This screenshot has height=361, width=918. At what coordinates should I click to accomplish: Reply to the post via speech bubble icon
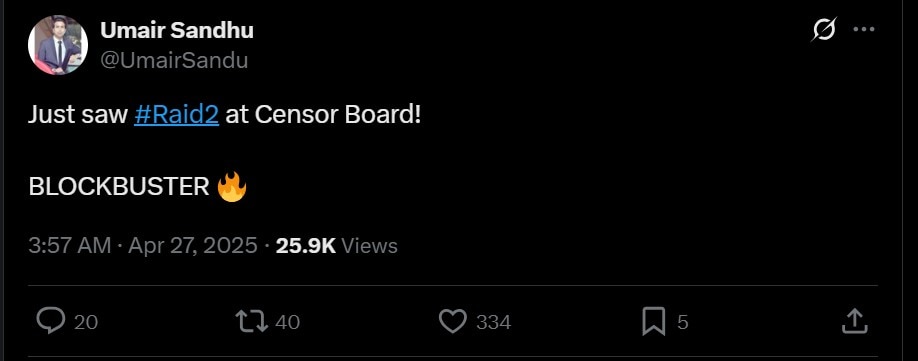pos(51,321)
